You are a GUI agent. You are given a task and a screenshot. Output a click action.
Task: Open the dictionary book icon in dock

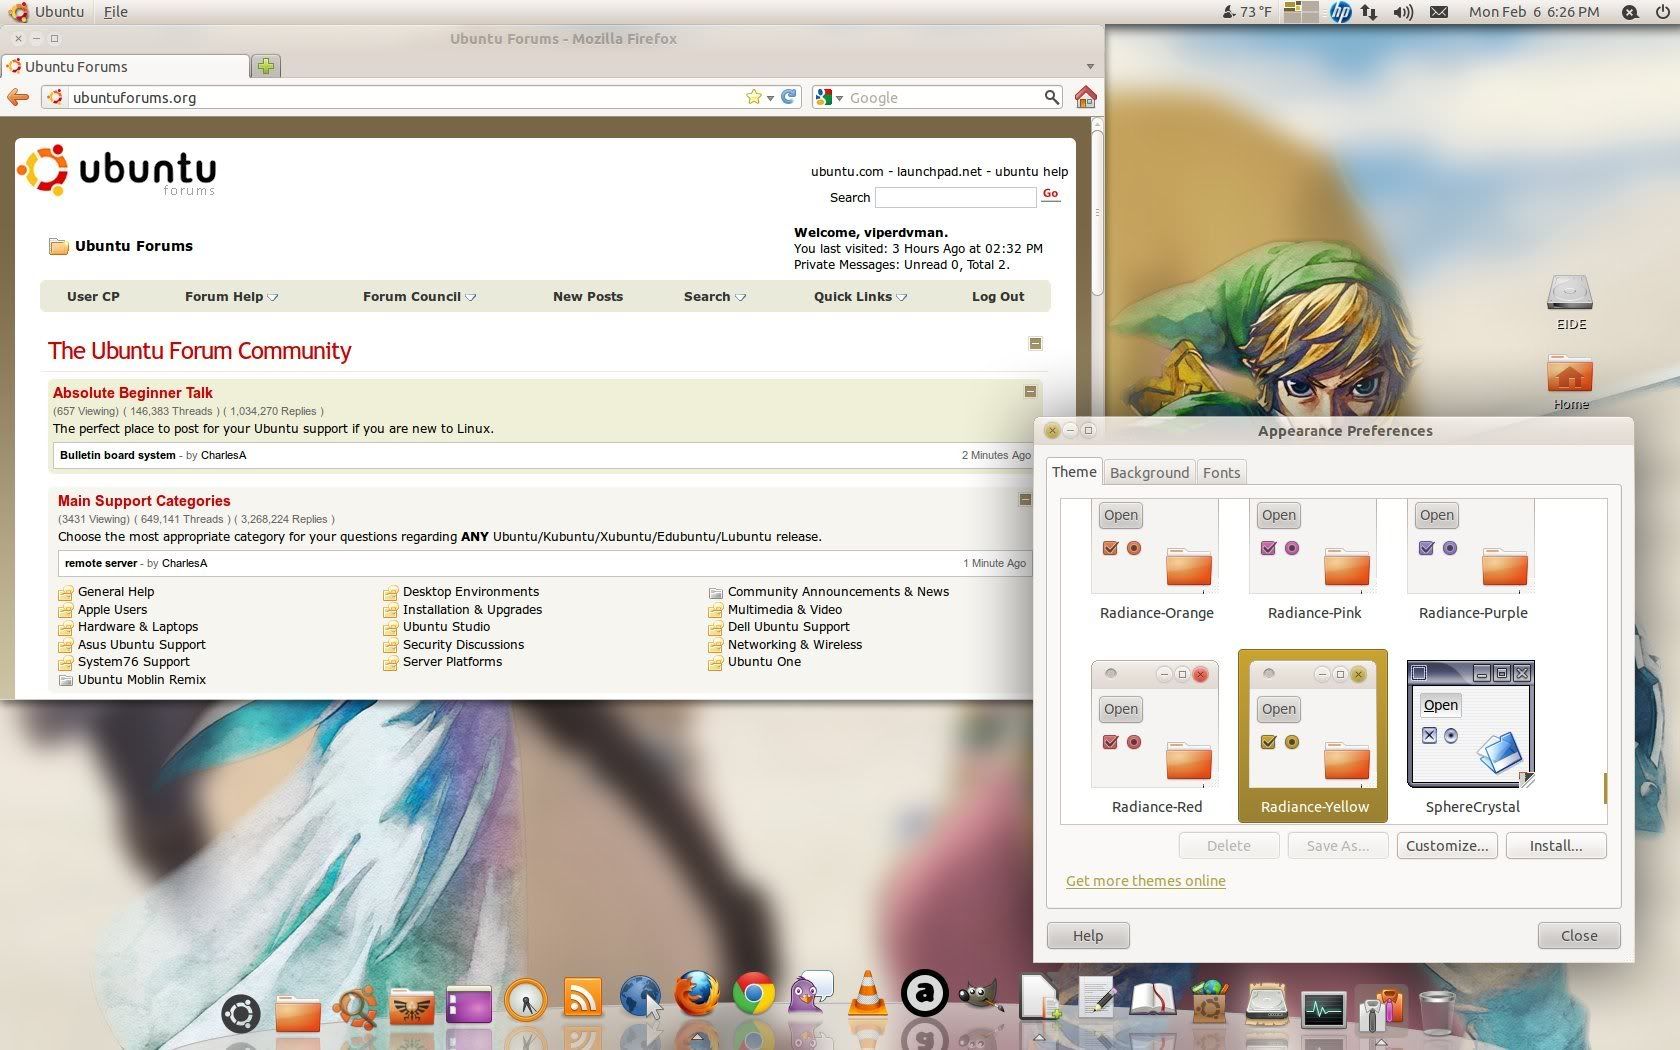(x=1152, y=998)
